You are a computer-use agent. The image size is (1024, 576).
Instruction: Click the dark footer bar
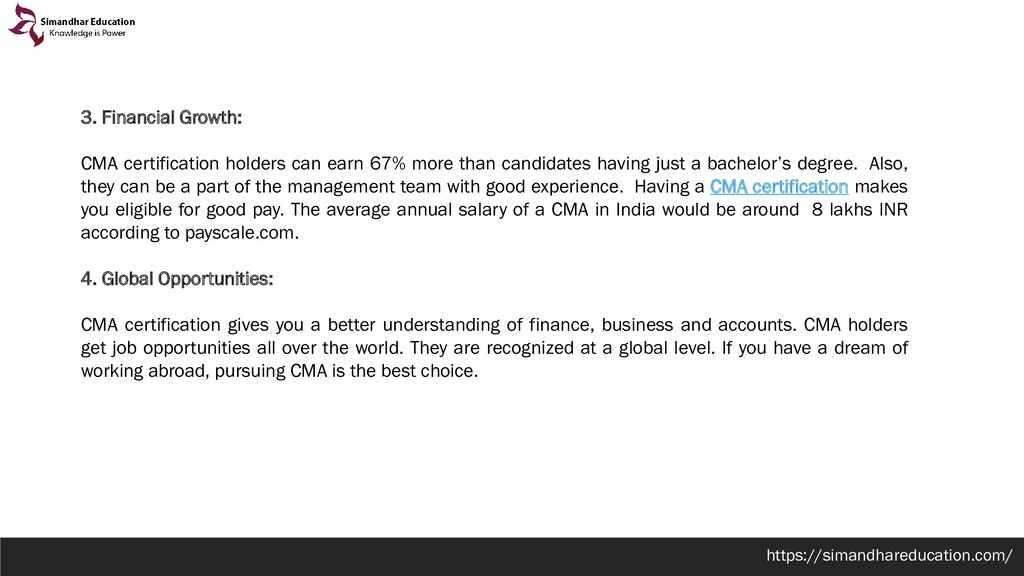point(512,557)
